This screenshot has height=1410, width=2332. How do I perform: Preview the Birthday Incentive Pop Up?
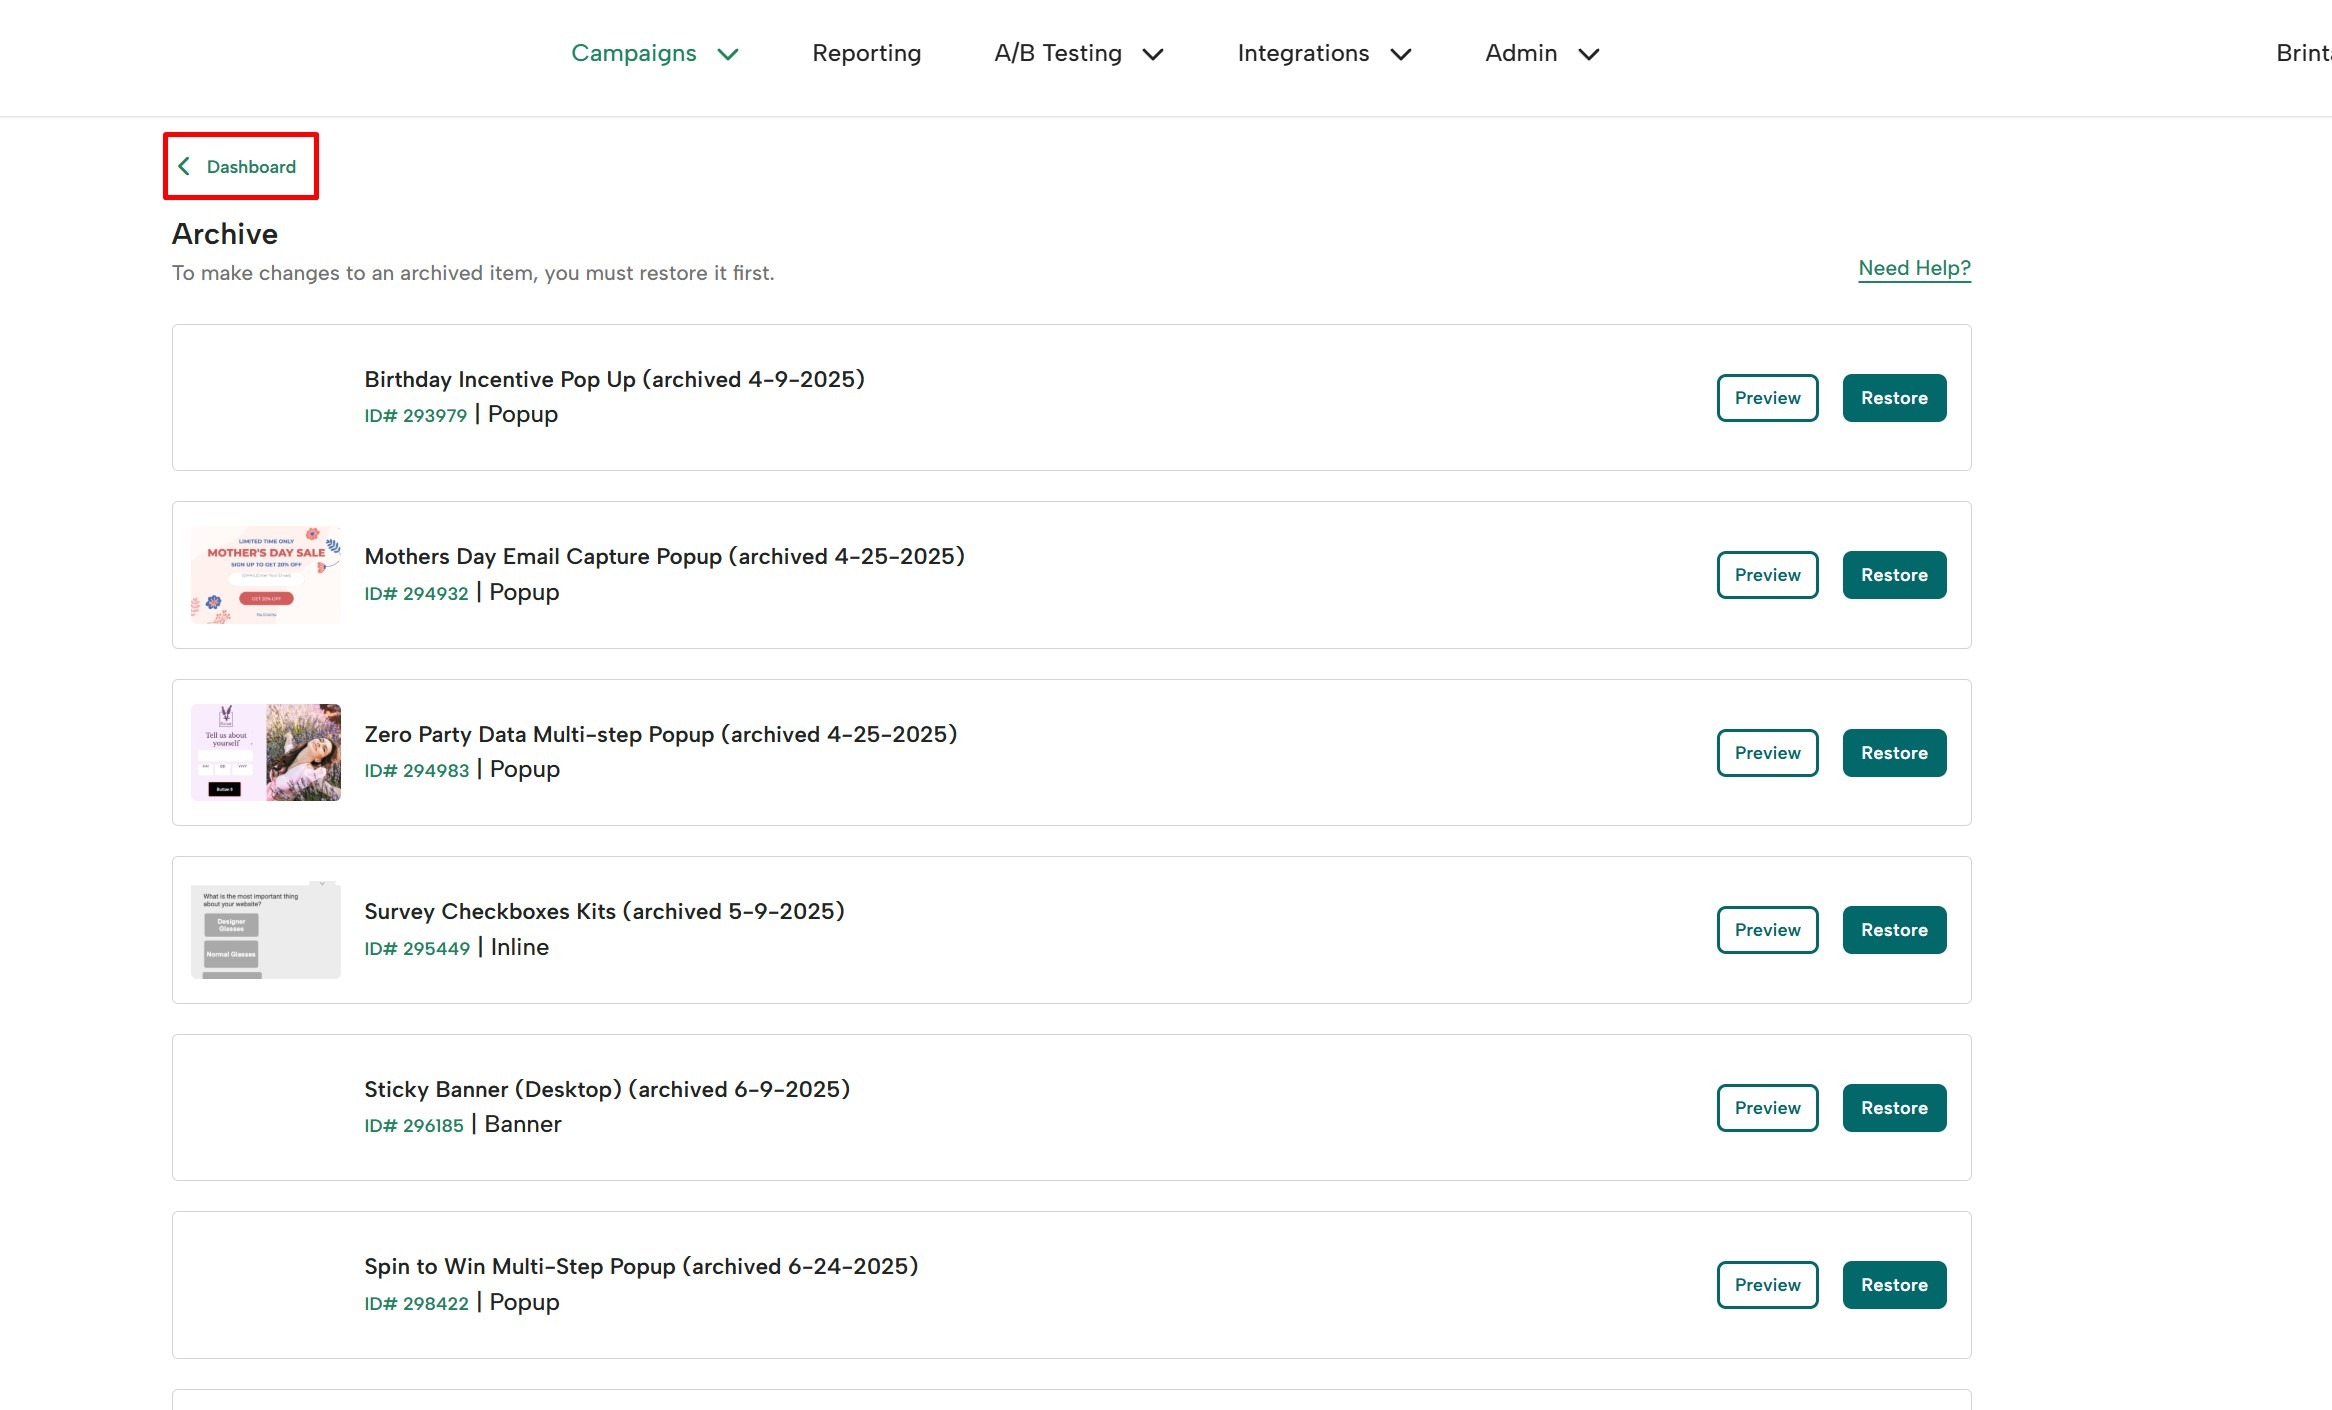pyautogui.click(x=1767, y=398)
